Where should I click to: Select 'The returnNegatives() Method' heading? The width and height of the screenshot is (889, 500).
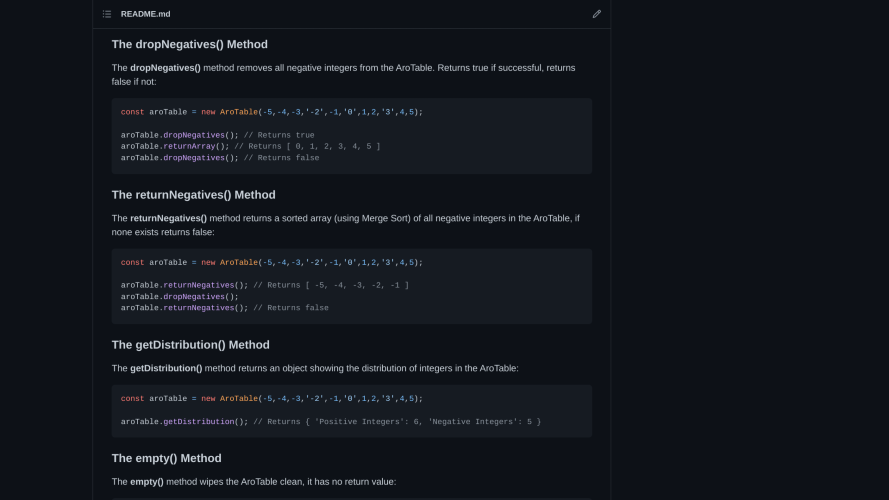pos(193,195)
